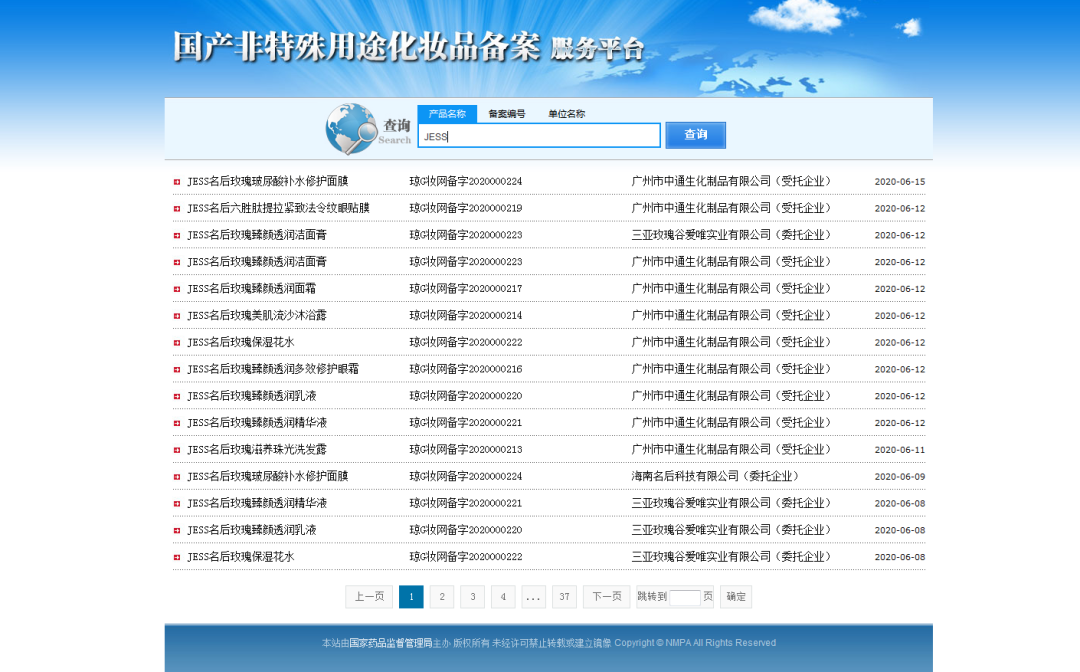The image size is (1080, 672).
Task: Expand red plus icon for JESS名后六胜肽提拉紧致法令纹眼贴膜
Action: tap(177, 209)
